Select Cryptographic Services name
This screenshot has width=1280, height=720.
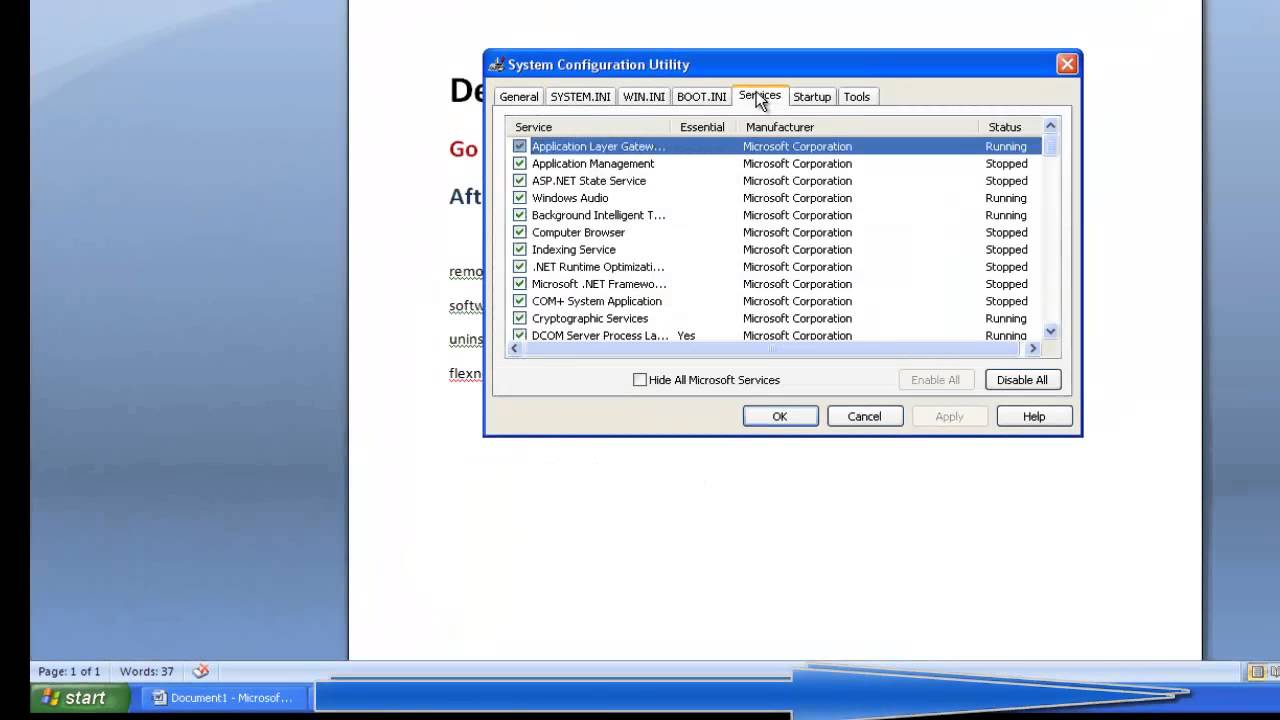coord(590,318)
